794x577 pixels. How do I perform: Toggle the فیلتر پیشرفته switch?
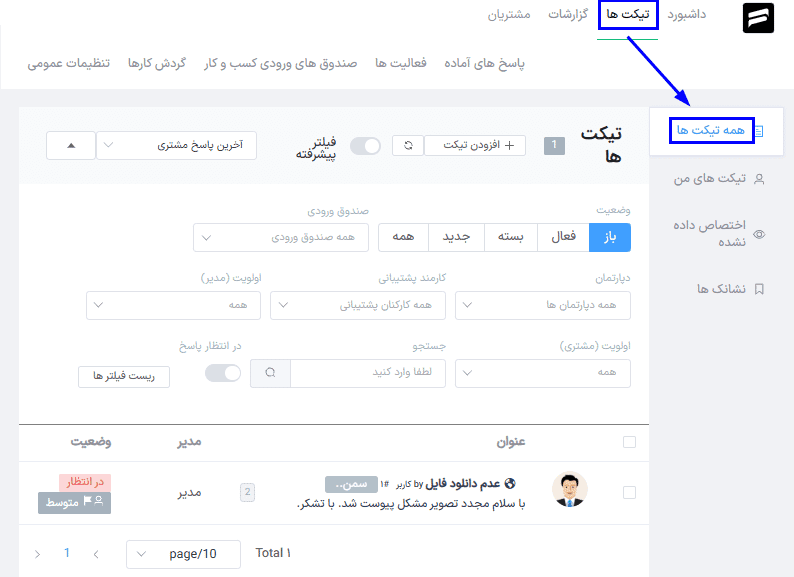[365, 146]
